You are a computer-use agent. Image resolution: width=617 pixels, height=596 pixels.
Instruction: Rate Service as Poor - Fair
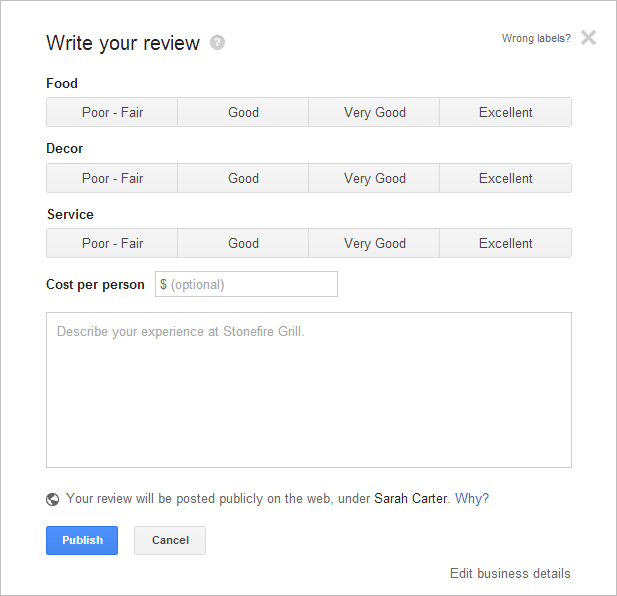point(112,243)
